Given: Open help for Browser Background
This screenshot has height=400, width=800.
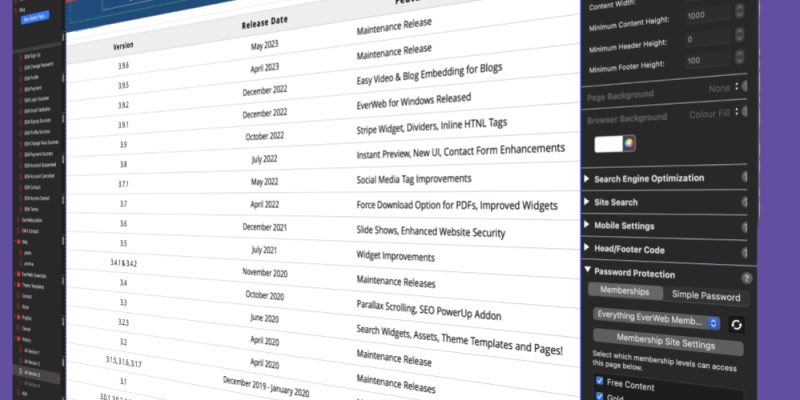Looking at the screenshot, I should tap(745, 111).
